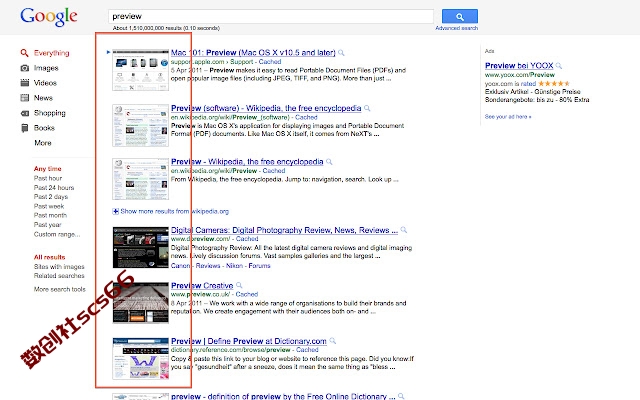Open Mac 101: Preview result title
Viewport: 640px width, 400px height.
(253, 53)
